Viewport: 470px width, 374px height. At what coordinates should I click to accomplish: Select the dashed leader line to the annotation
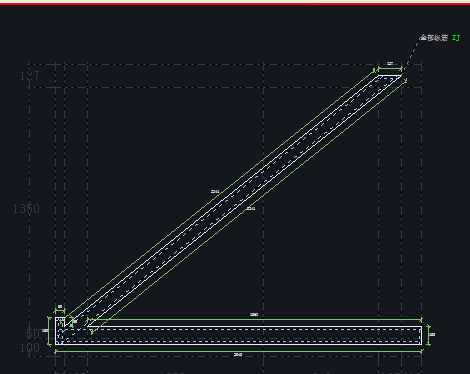coord(411,55)
